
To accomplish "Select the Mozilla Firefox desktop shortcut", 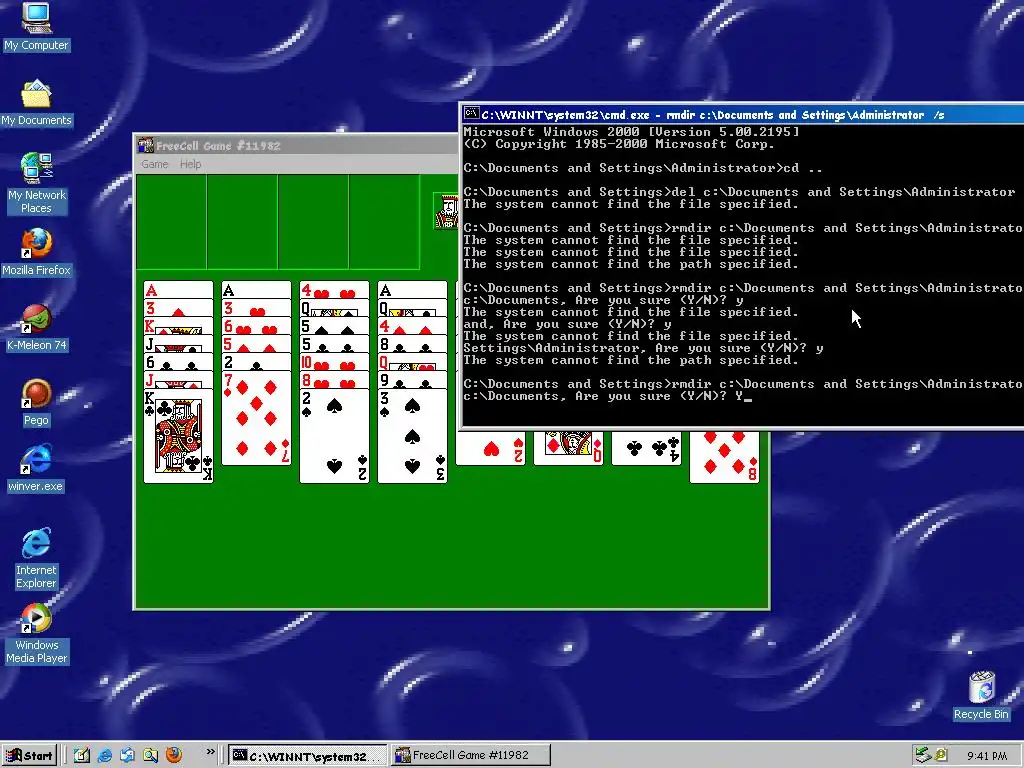I will [x=36, y=253].
